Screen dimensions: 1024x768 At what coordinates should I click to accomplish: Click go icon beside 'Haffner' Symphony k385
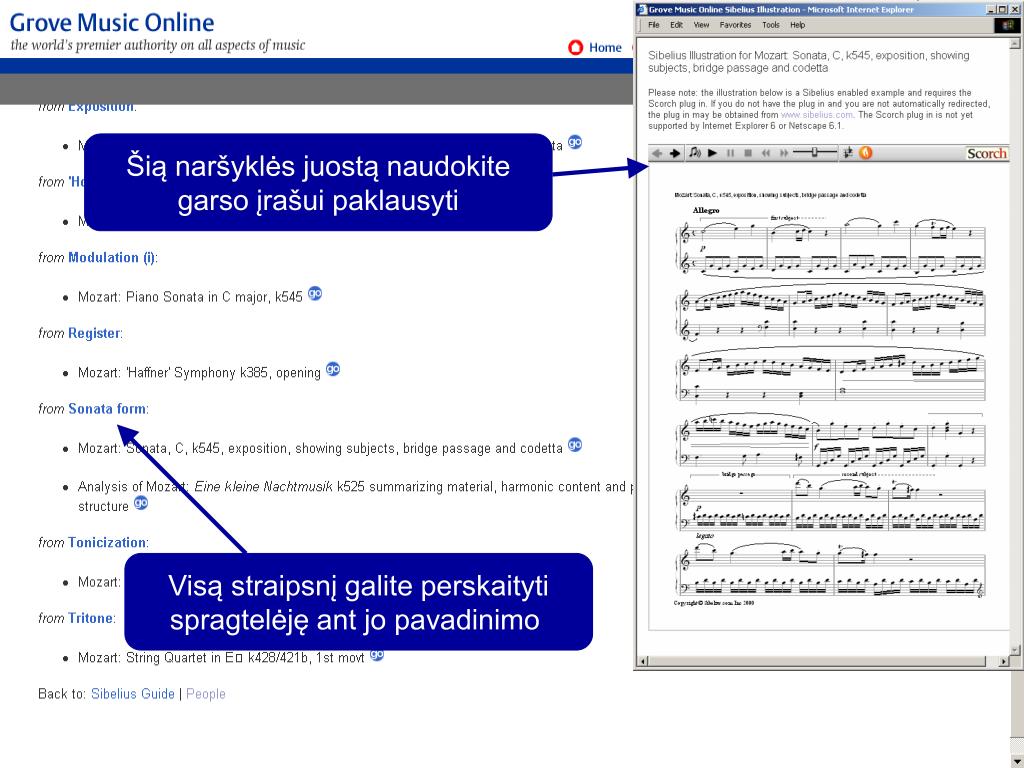pyautogui.click(x=333, y=369)
